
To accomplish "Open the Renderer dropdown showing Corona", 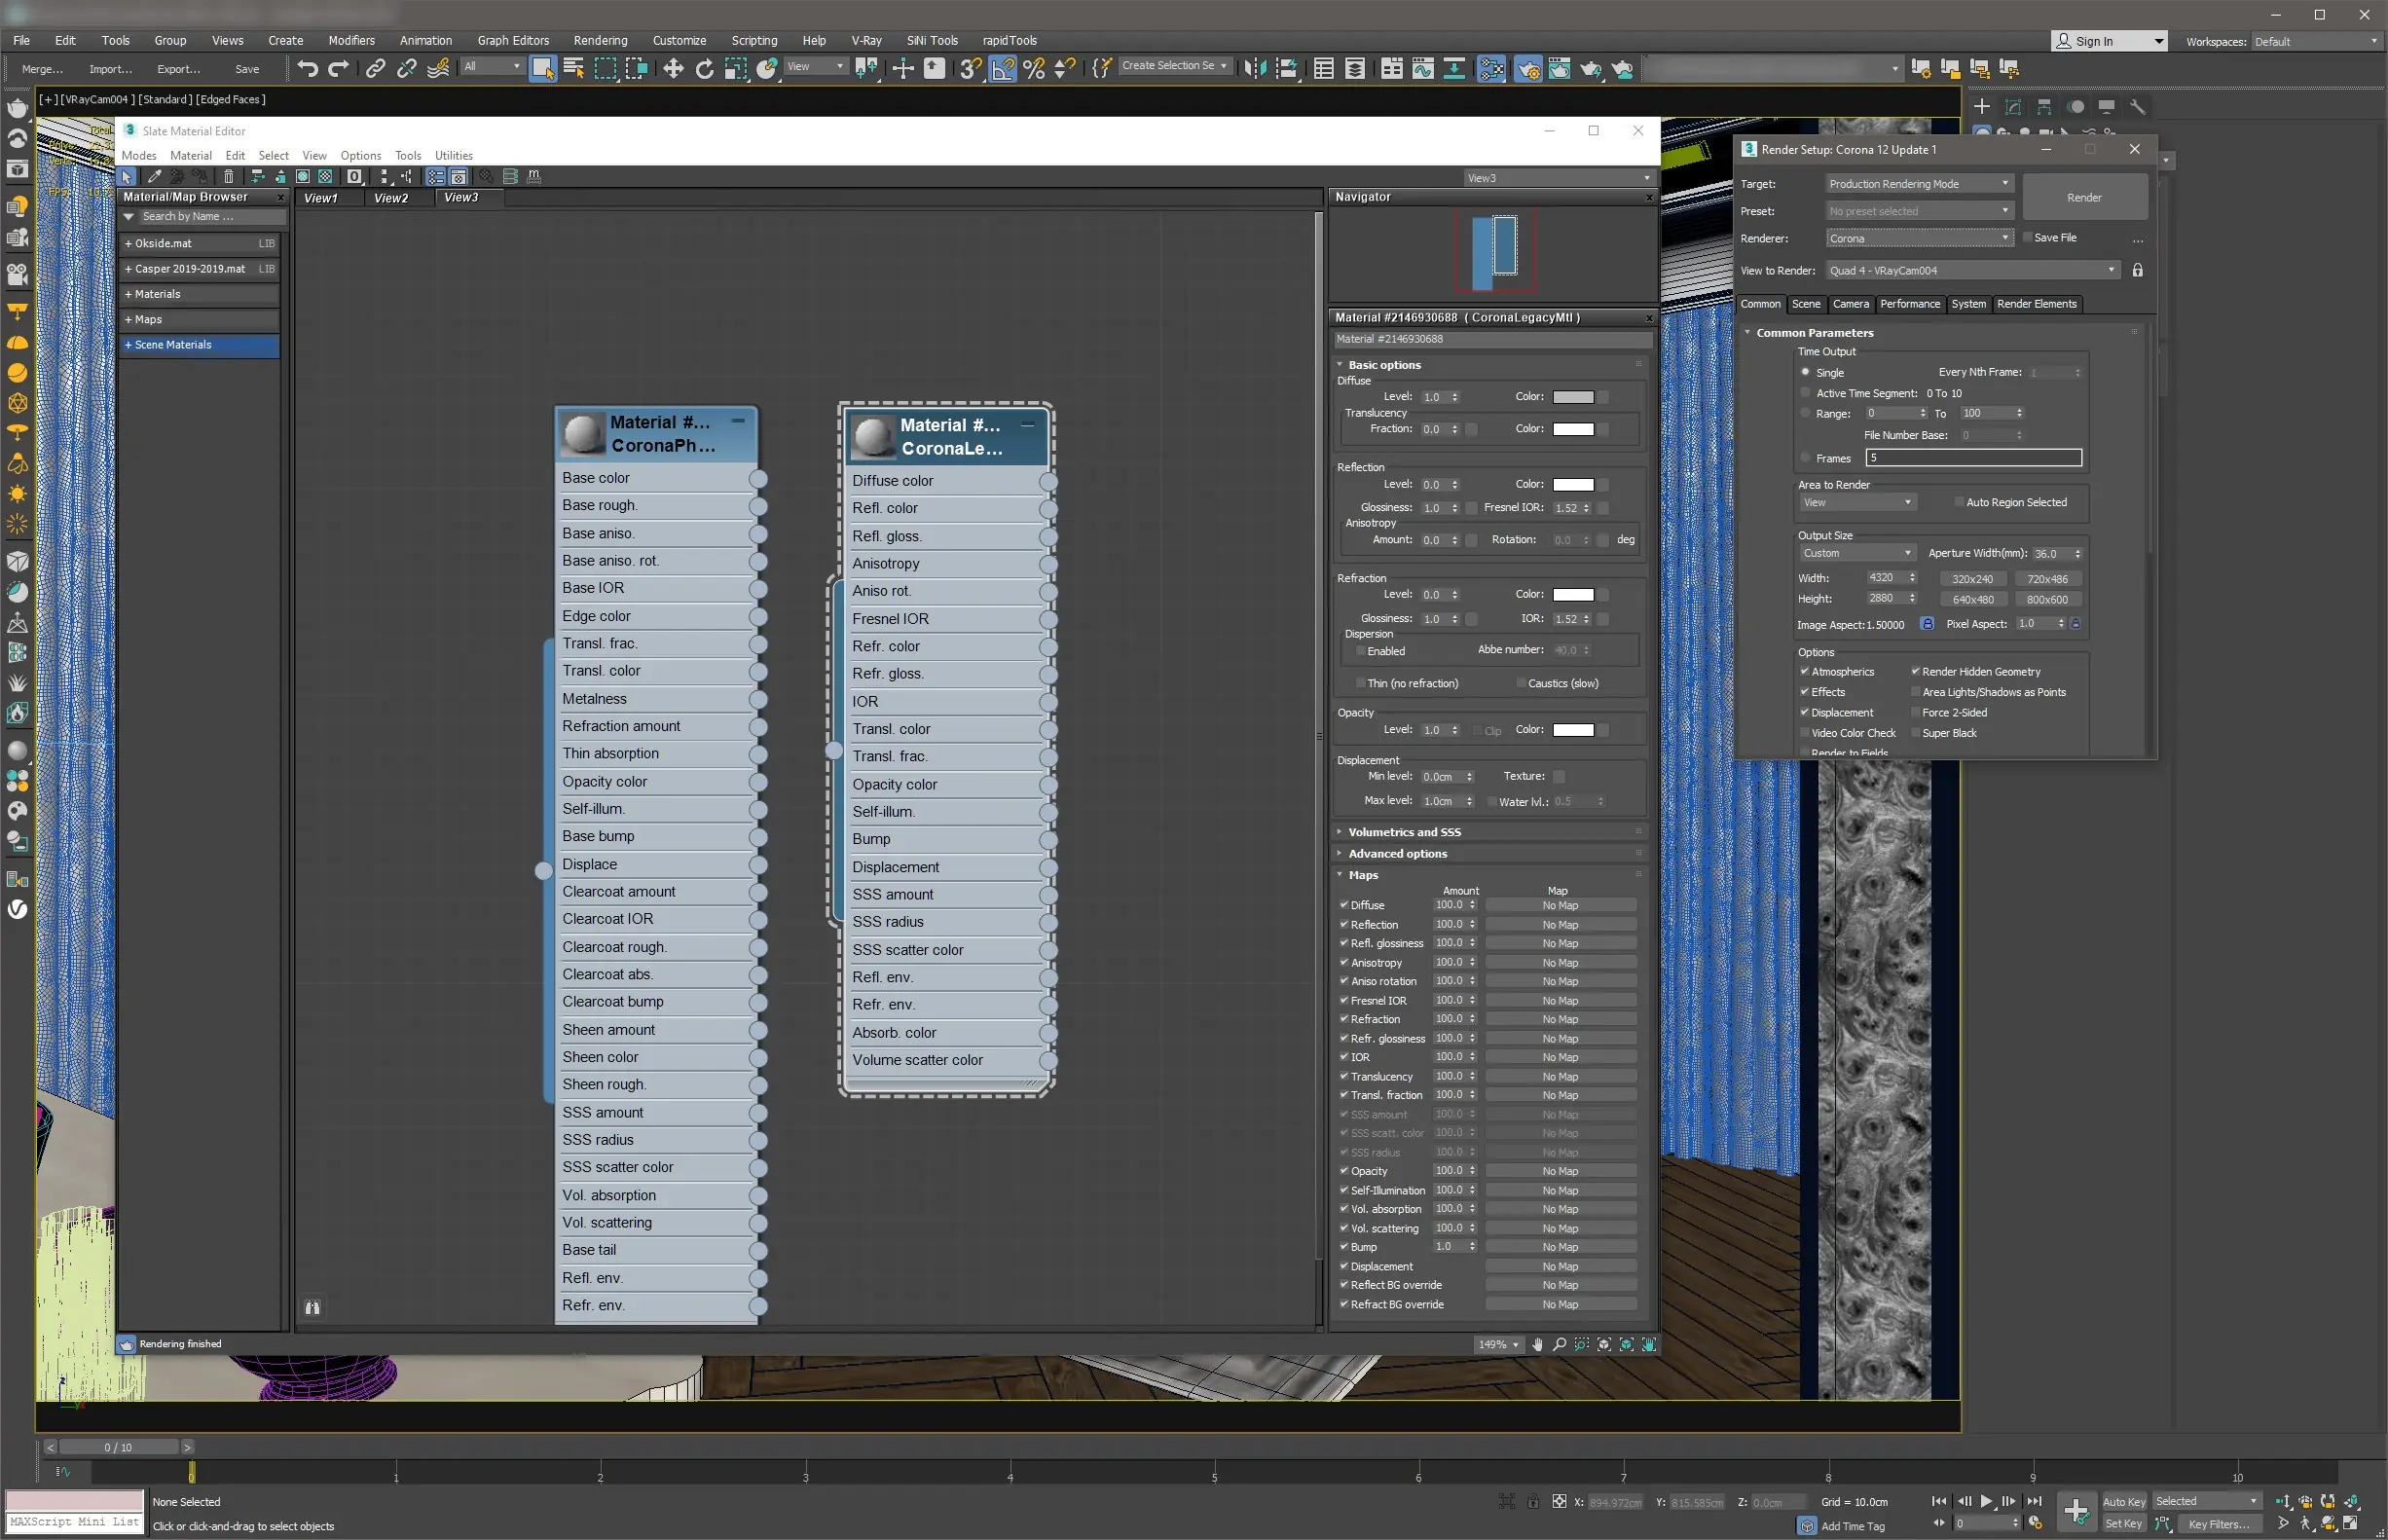I will click(x=1917, y=238).
